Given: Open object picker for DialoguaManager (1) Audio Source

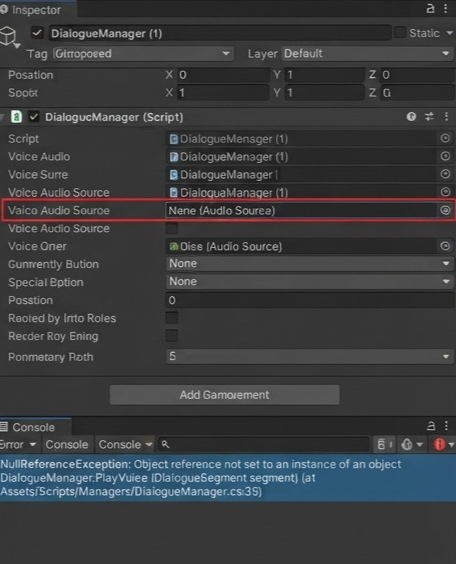Looking at the screenshot, I should click(x=445, y=192).
